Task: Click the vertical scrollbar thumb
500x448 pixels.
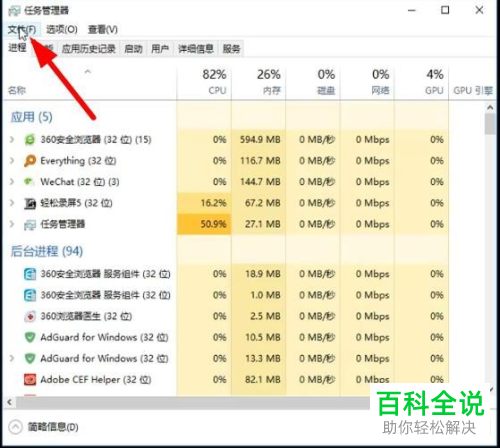Action: 490,124
